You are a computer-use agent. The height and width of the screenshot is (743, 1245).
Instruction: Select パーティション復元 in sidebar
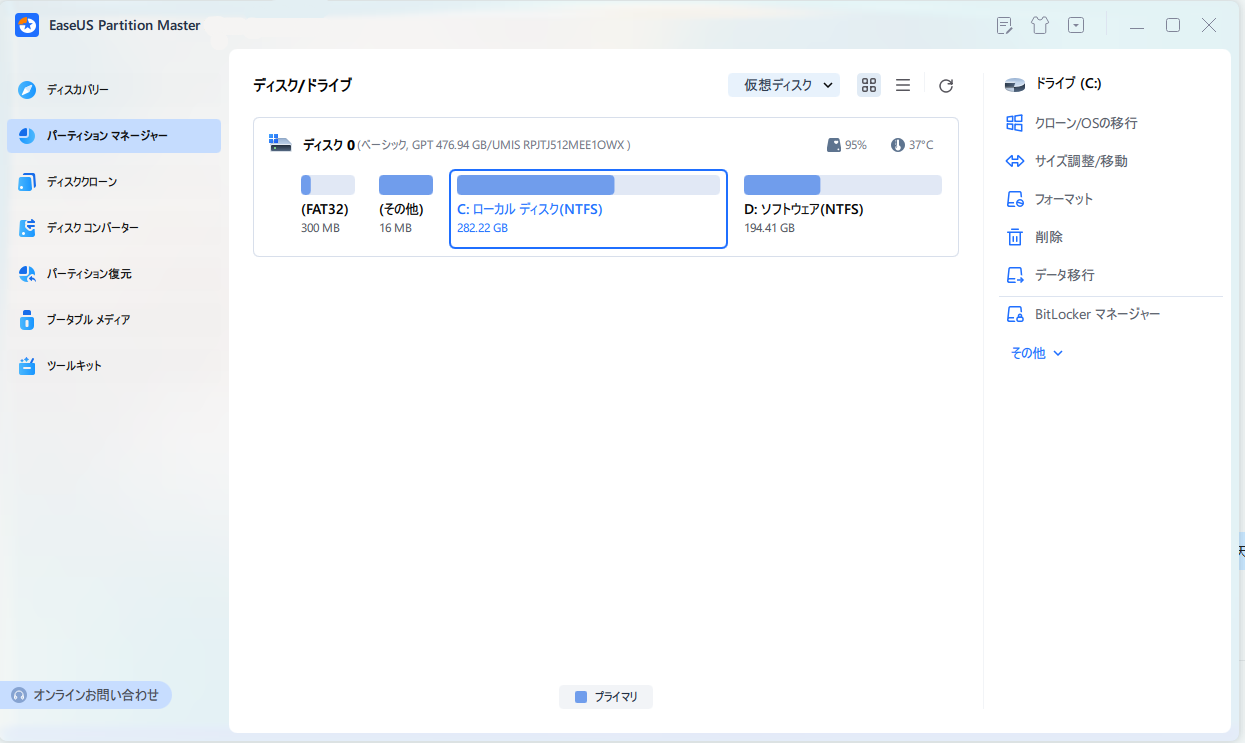[x=88, y=274]
